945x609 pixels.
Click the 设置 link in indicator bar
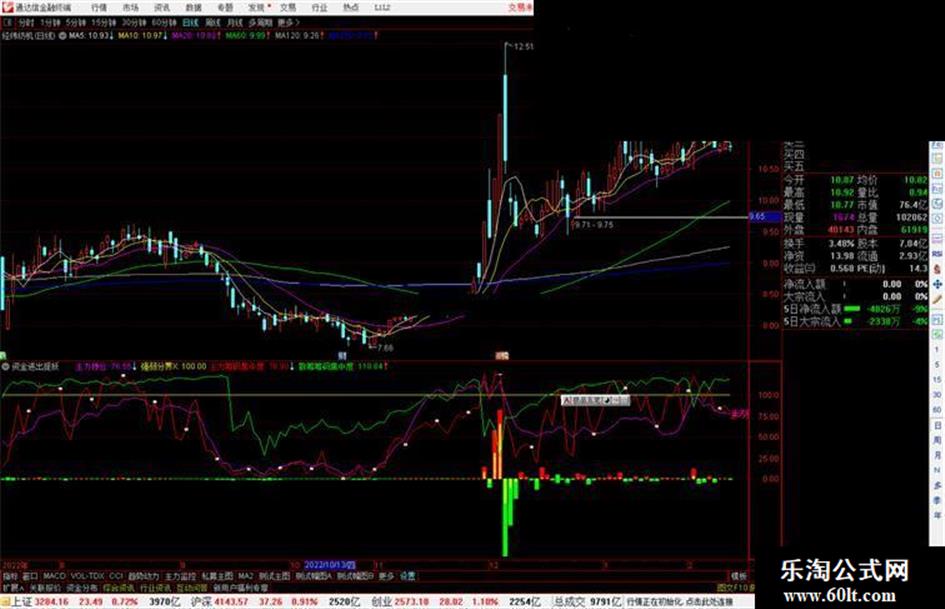click(x=407, y=576)
